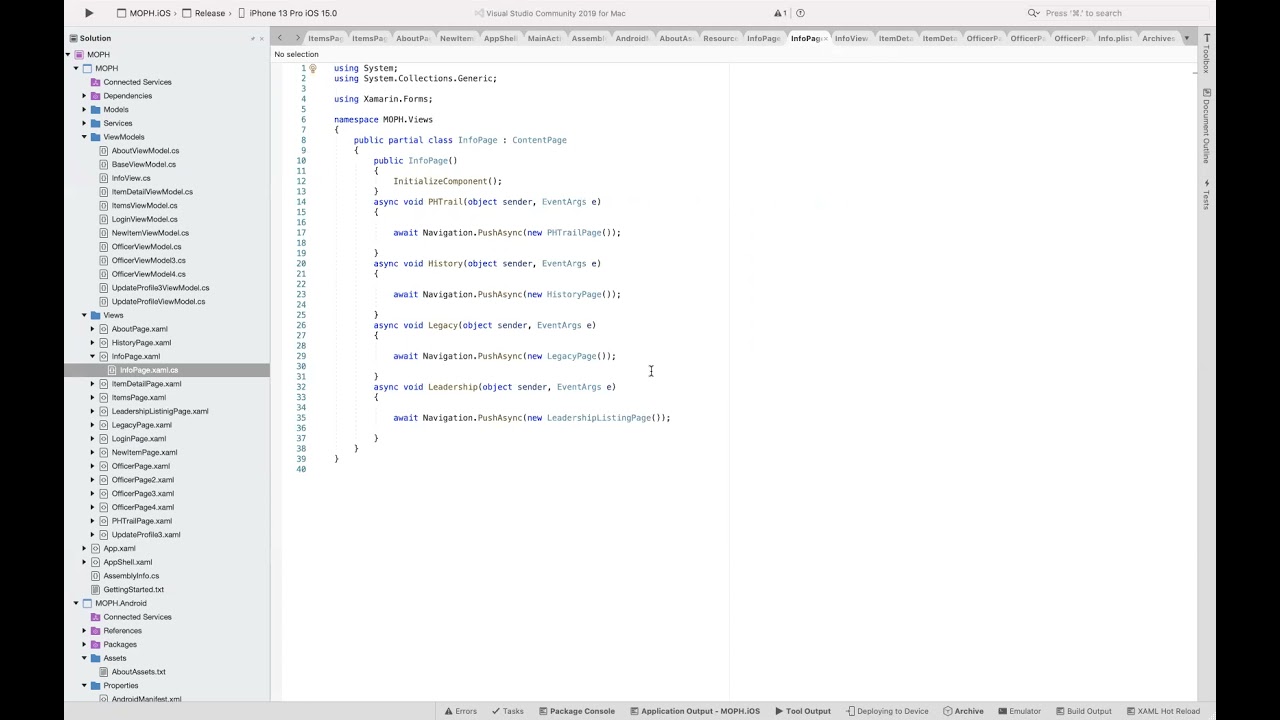Open the Deploying to Device pad

[x=887, y=711]
